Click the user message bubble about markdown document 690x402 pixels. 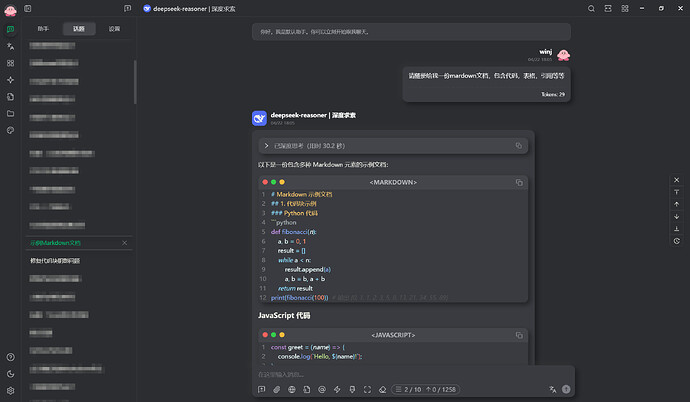click(486, 84)
